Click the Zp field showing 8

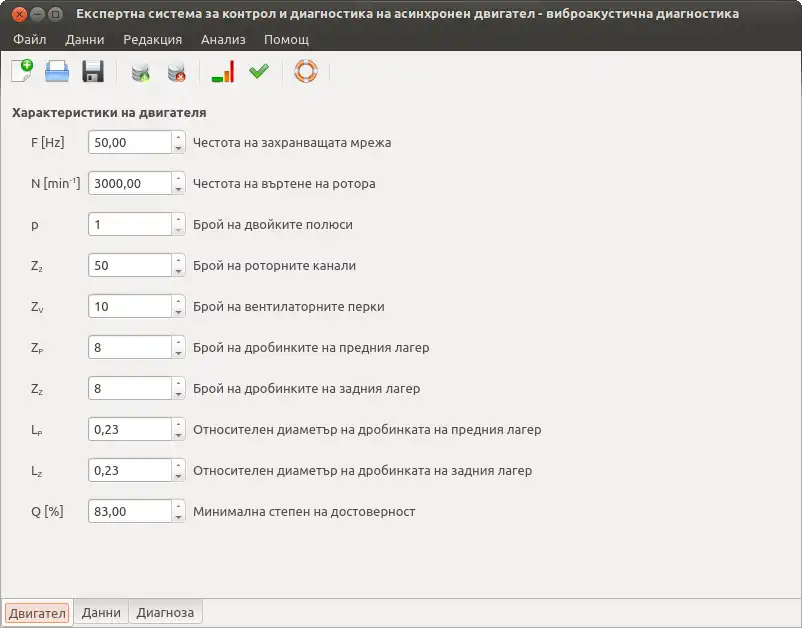[130, 347]
